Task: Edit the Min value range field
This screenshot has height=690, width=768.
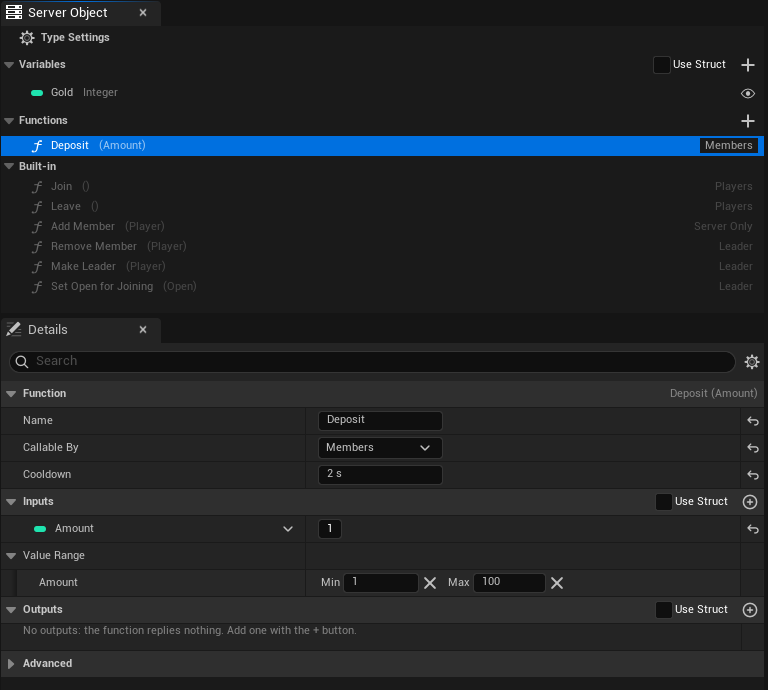Action: click(x=381, y=582)
